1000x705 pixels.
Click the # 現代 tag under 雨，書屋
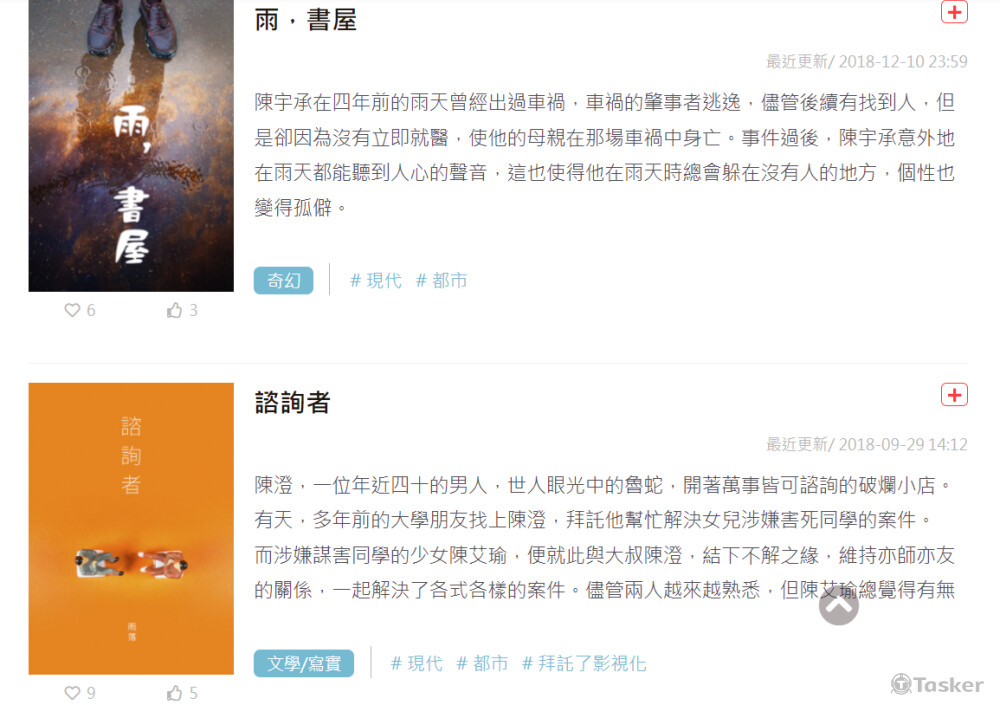click(376, 281)
